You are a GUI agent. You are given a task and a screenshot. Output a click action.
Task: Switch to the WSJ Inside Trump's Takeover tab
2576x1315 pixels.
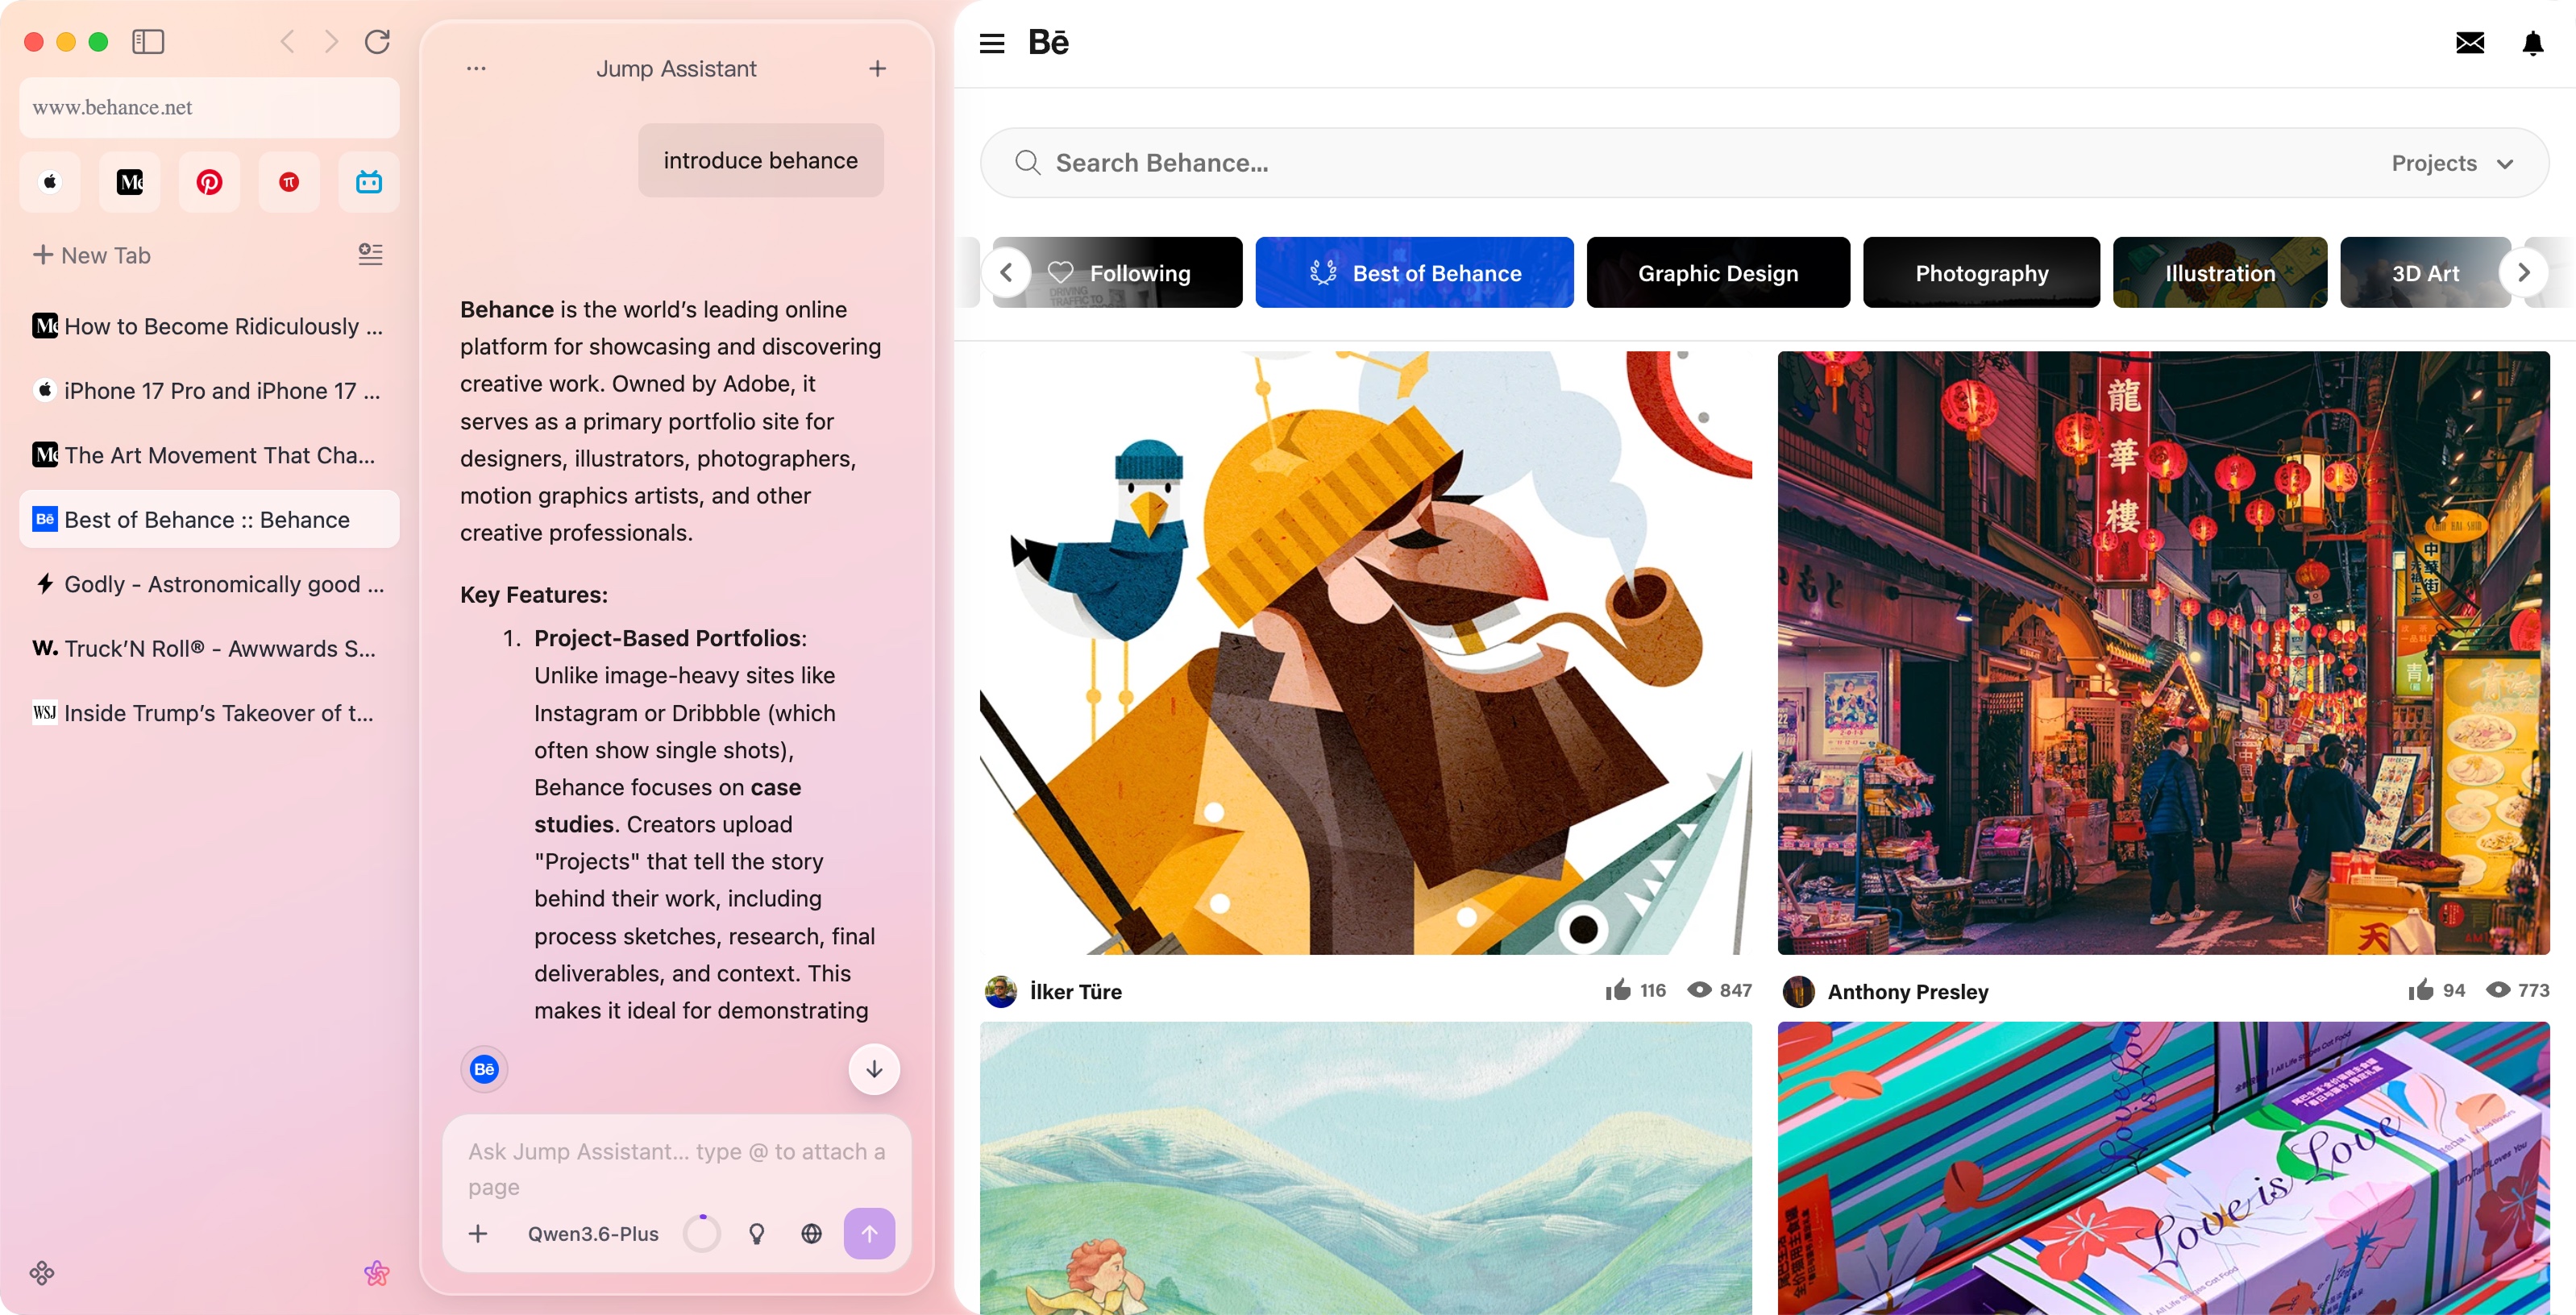pos(209,713)
